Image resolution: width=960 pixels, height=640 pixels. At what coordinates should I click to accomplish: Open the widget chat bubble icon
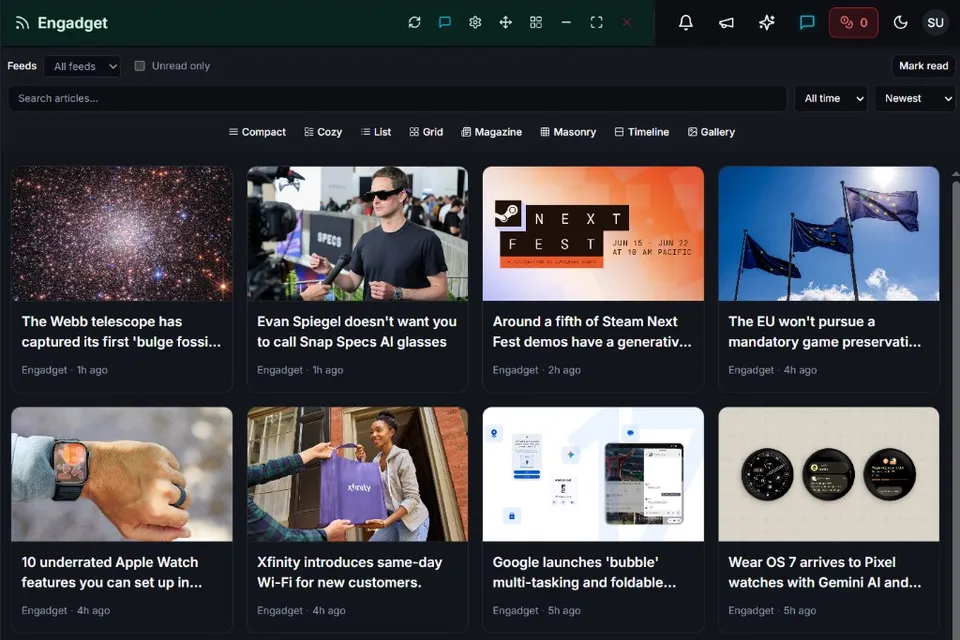pyautogui.click(x=445, y=23)
